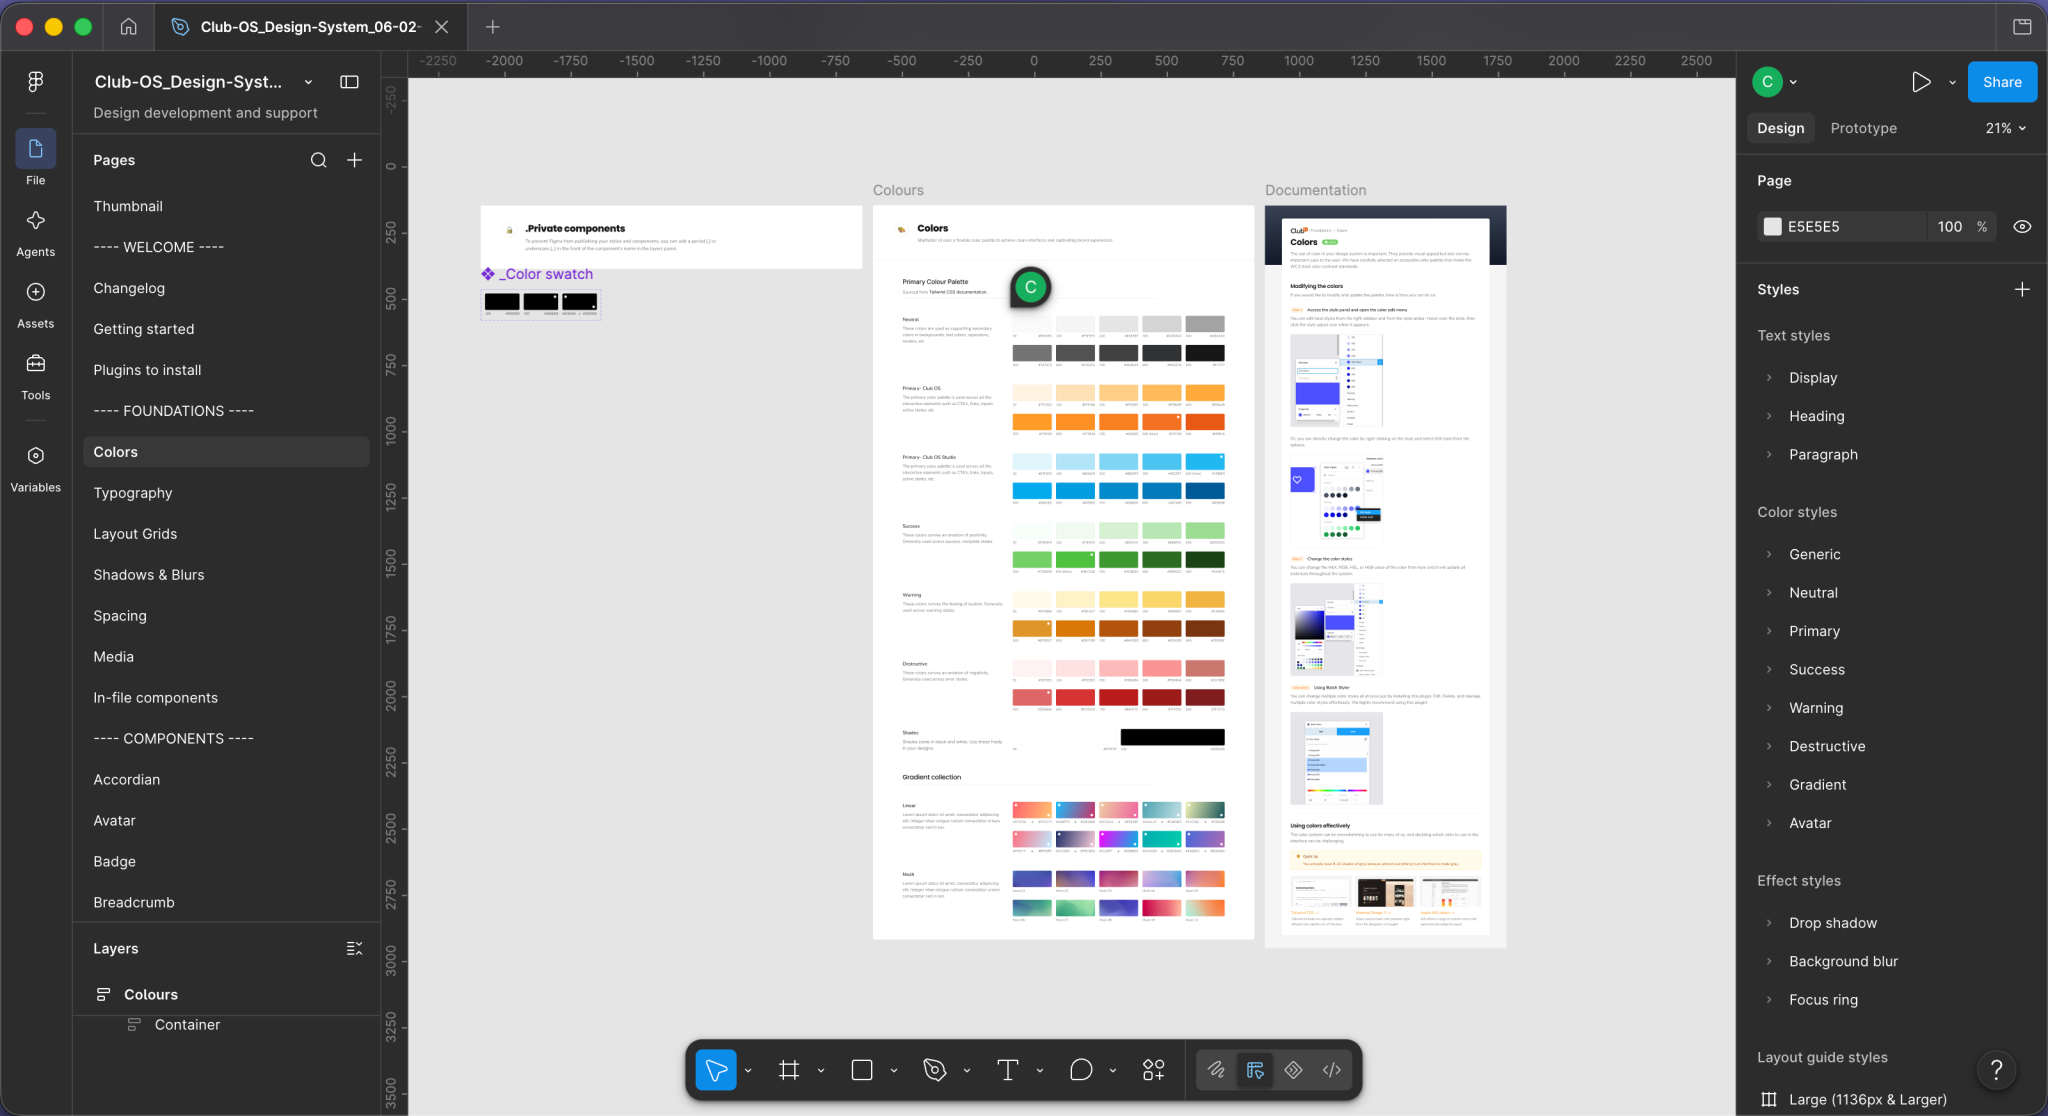Choose the Text tool
Image resolution: width=2048 pixels, height=1116 pixels.
coord(1007,1070)
